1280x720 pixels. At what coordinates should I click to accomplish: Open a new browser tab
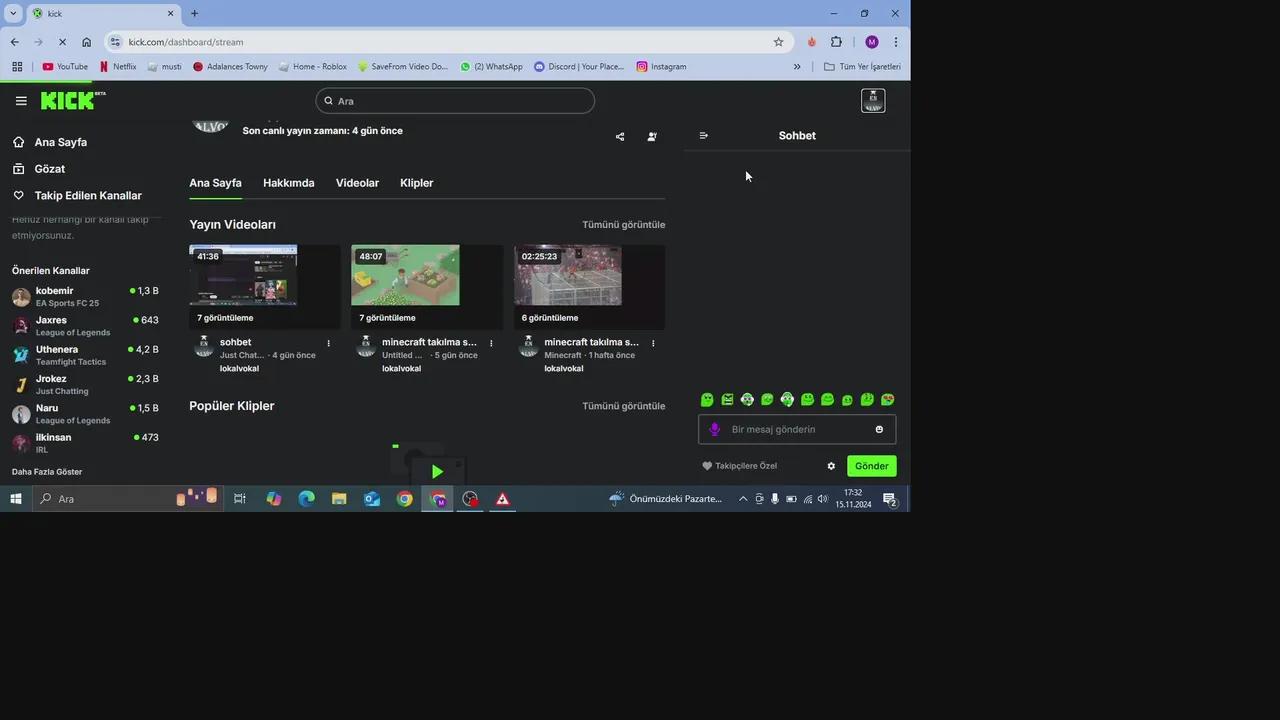point(194,13)
